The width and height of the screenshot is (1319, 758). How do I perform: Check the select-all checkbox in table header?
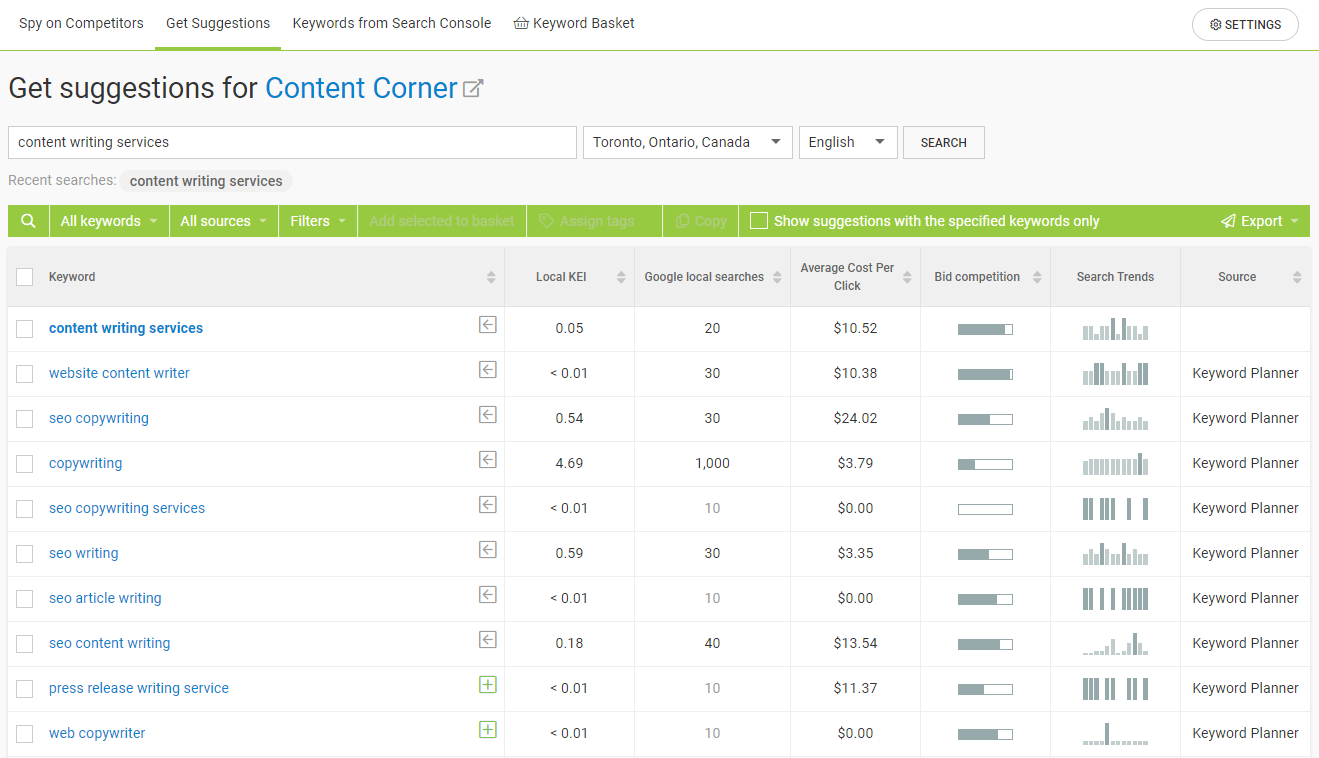pyautogui.click(x=25, y=276)
